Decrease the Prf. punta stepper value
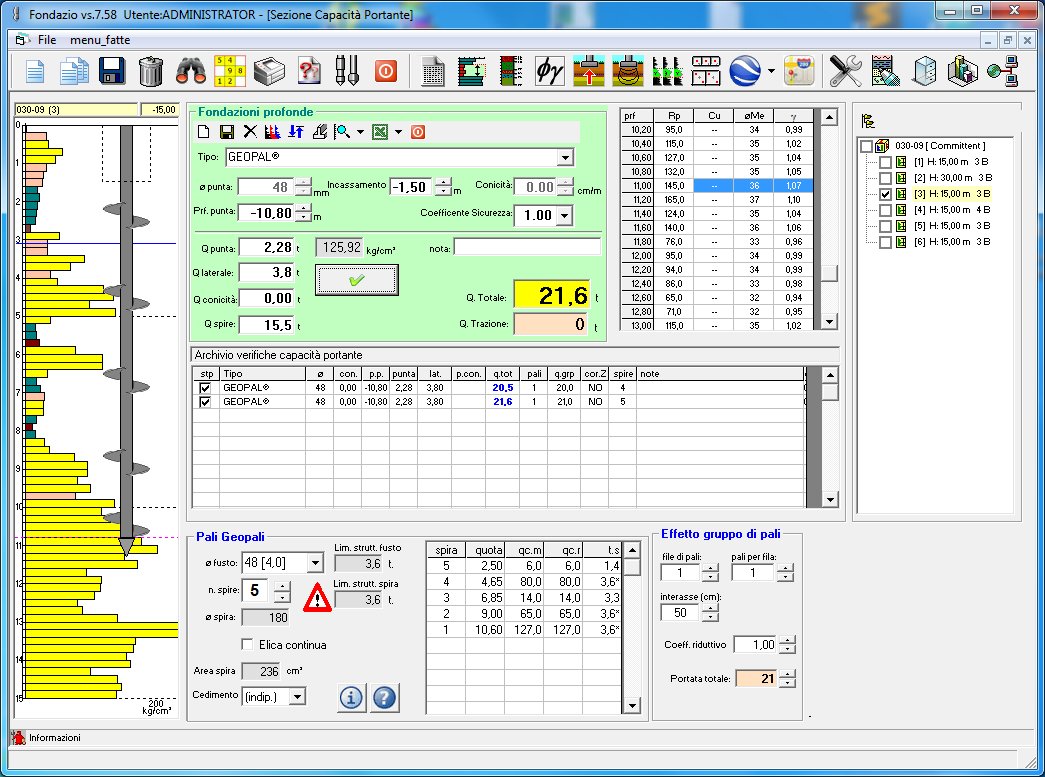Image resolution: width=1045 pixels, height=777 pixels. (303, 217)
